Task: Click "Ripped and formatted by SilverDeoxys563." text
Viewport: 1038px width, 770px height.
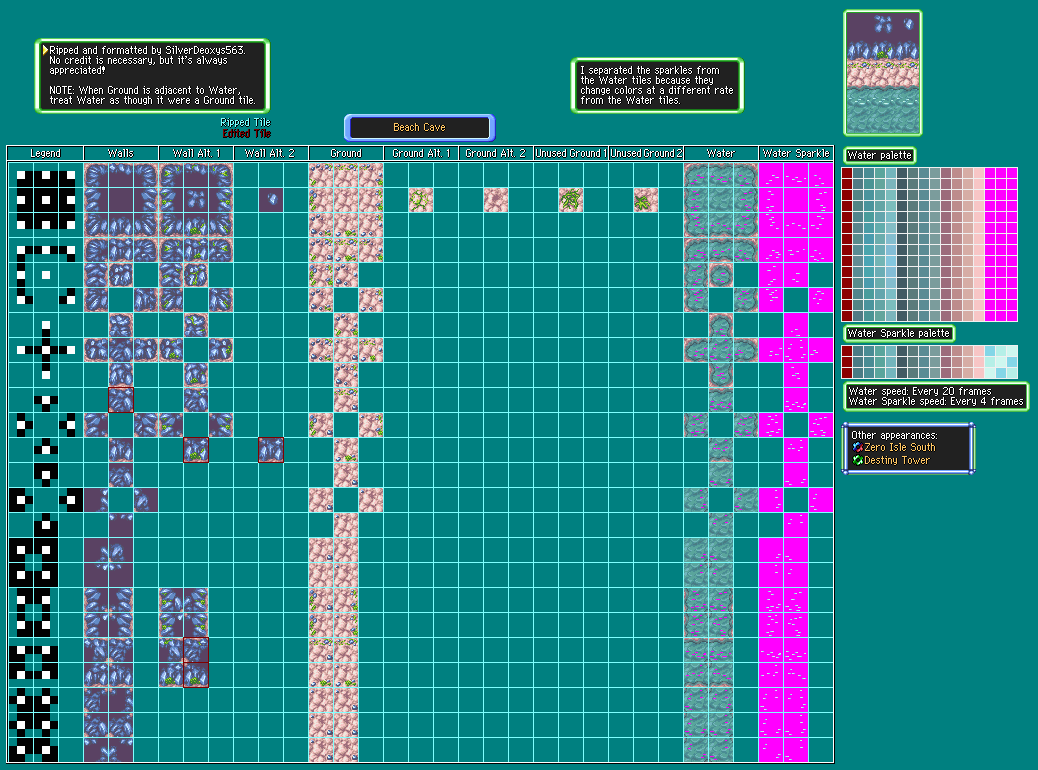Action: coord(148,50)
